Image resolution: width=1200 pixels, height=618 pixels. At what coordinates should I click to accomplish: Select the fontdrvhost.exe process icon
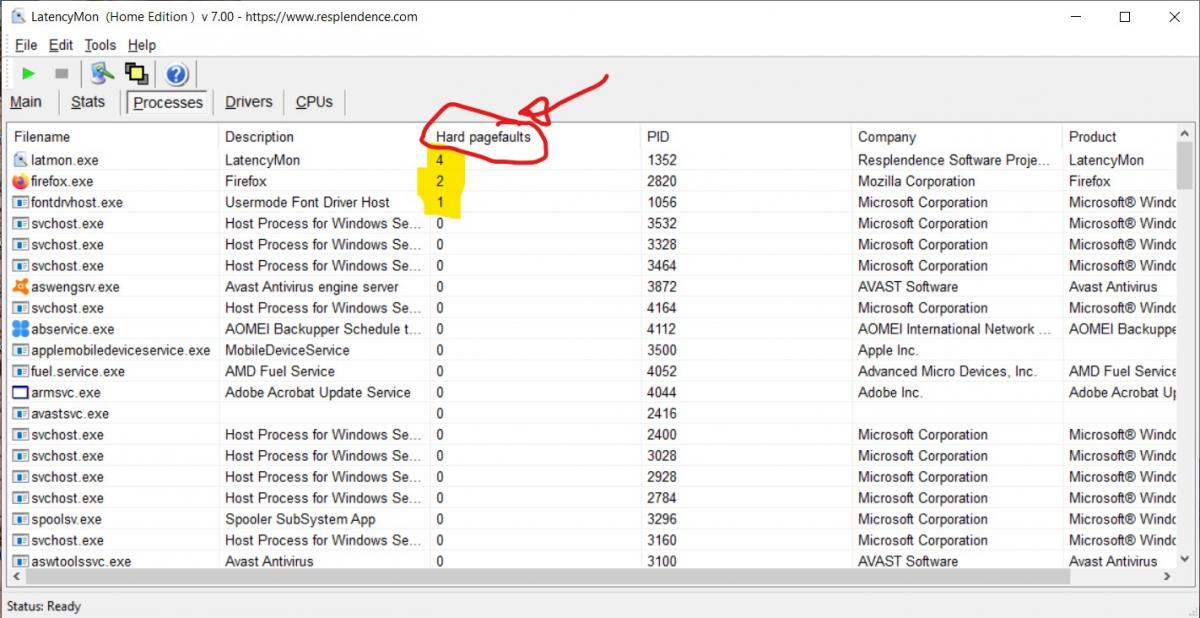tap(21, 202)
